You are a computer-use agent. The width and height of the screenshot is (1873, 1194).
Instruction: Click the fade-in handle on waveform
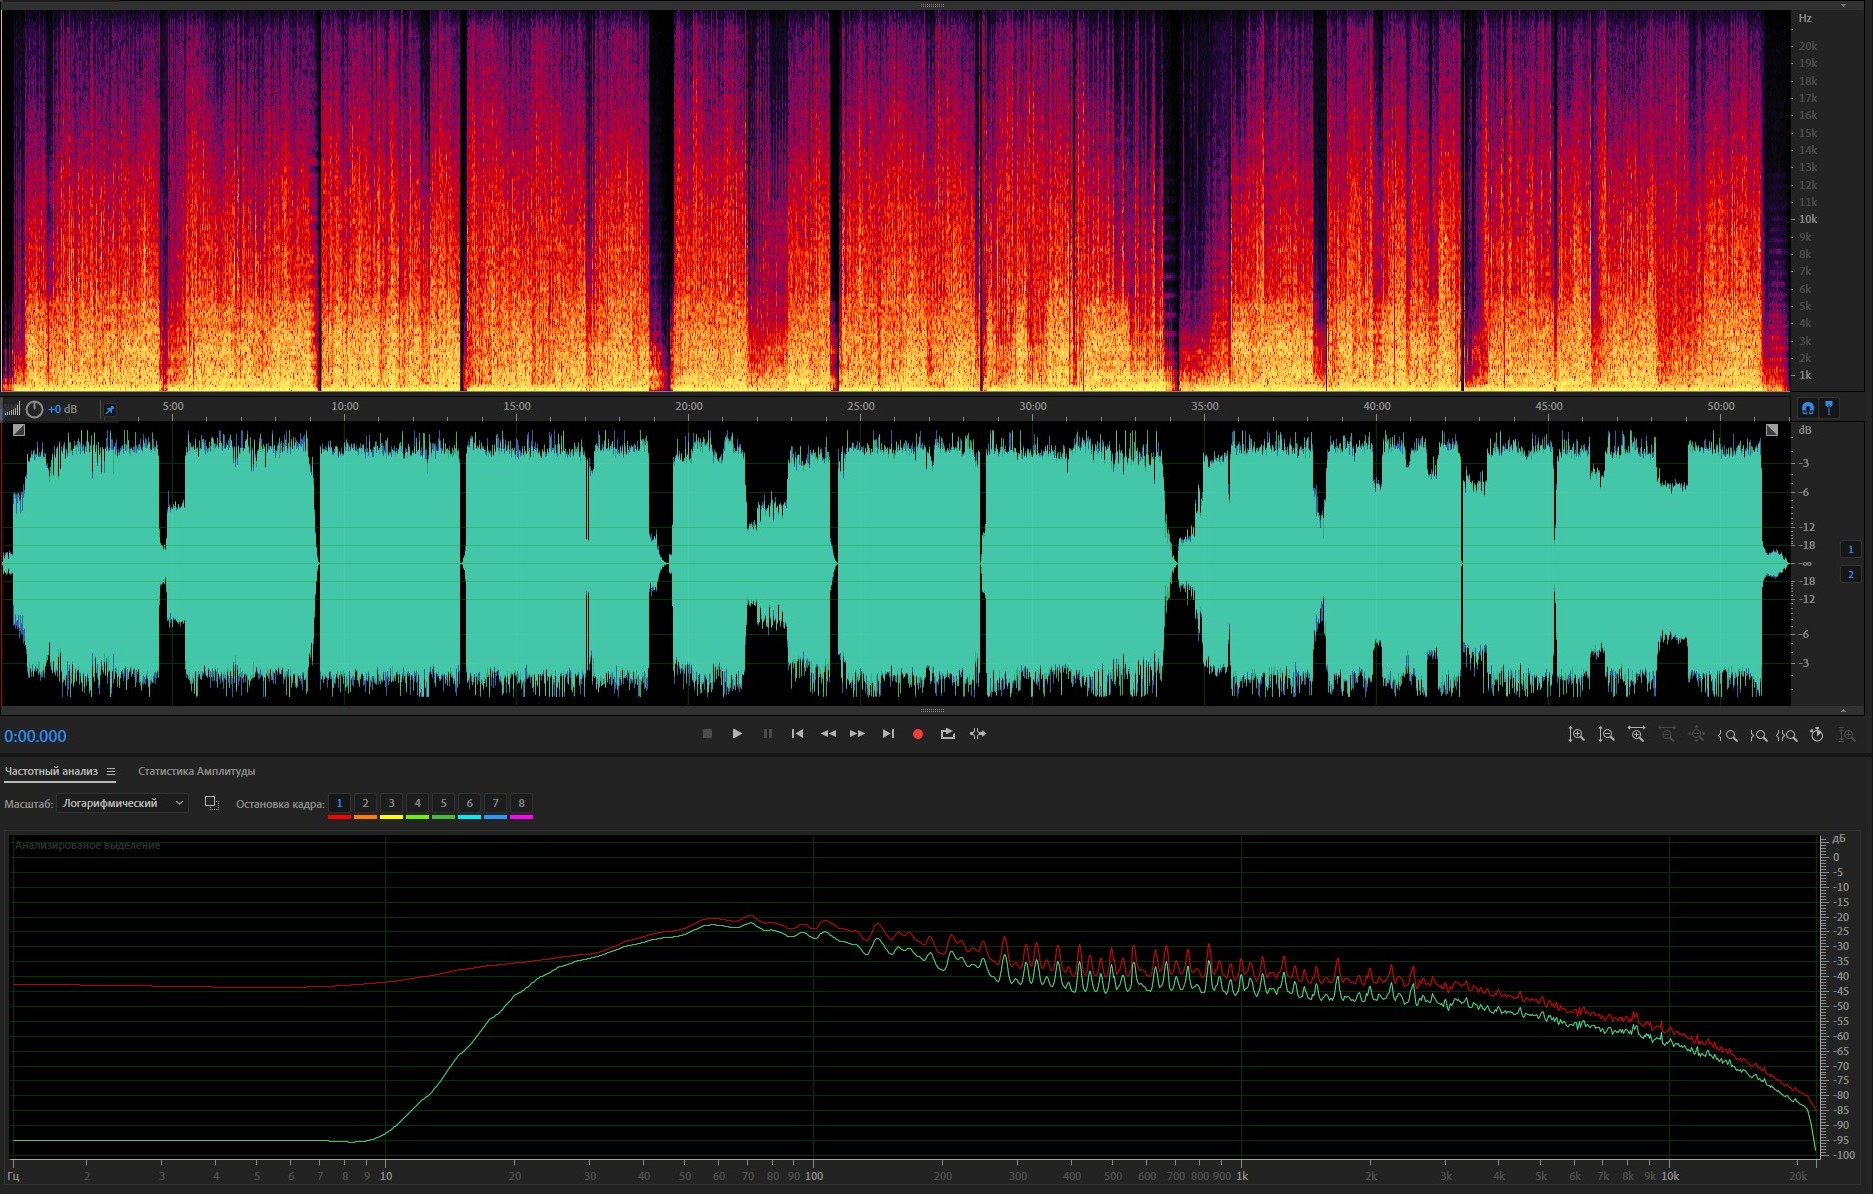click(18, 430)
